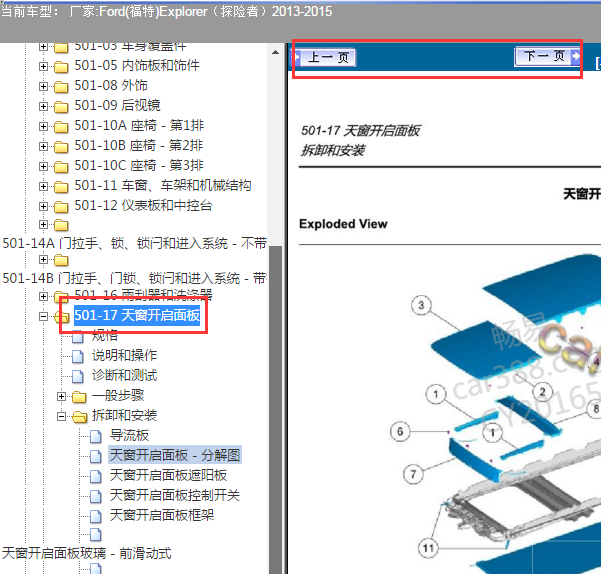The height and width of the screenshot is (574, 601).
Task: Expand 501-11 车窗、车架和机械结构 node
Action: tap(43, 186)
